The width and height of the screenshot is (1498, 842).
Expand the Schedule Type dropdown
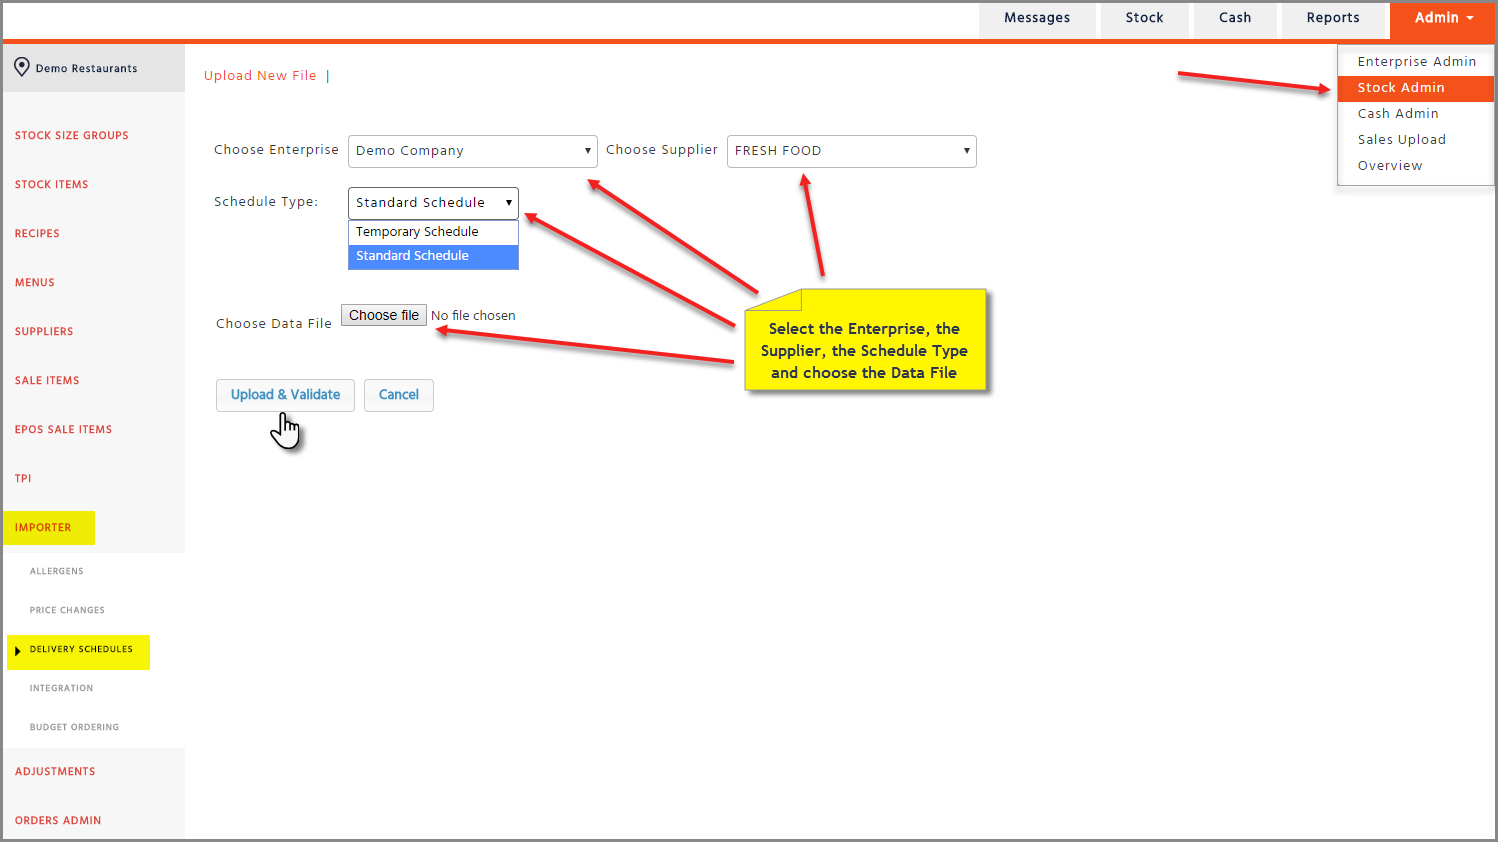[x=433, y=203]
